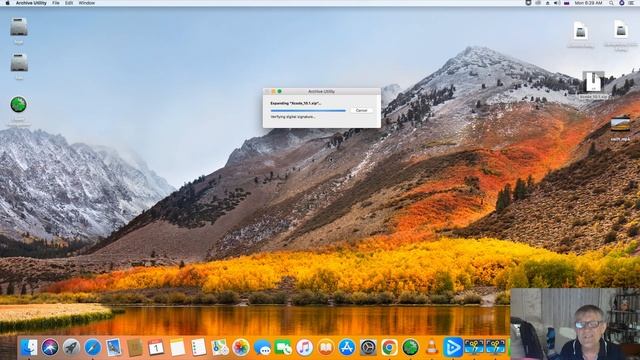The width and height of the screenshot is (640, 360).
Task: Open VLC traffic cone in Dock
Action: pos(431,347)
